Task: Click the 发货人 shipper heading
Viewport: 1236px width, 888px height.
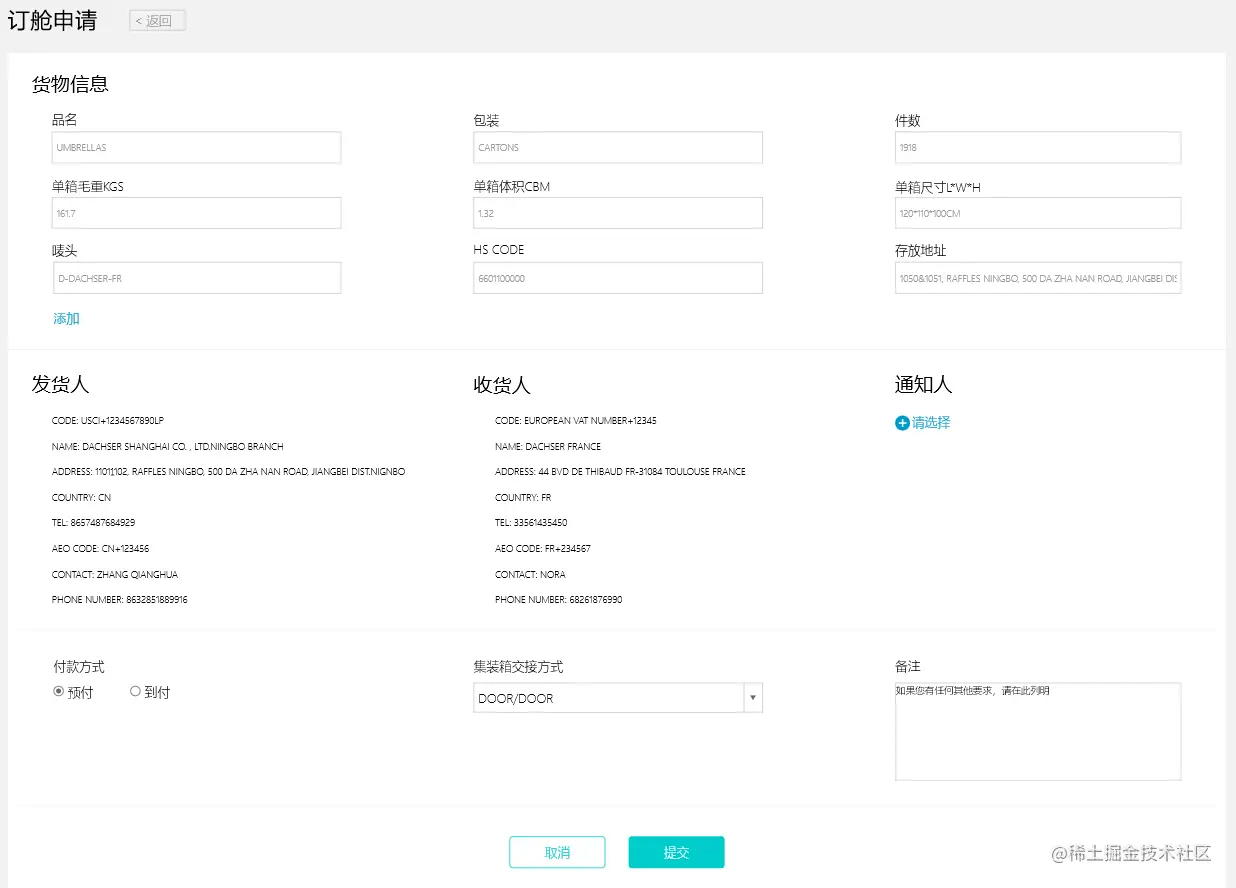Action: 60,384
